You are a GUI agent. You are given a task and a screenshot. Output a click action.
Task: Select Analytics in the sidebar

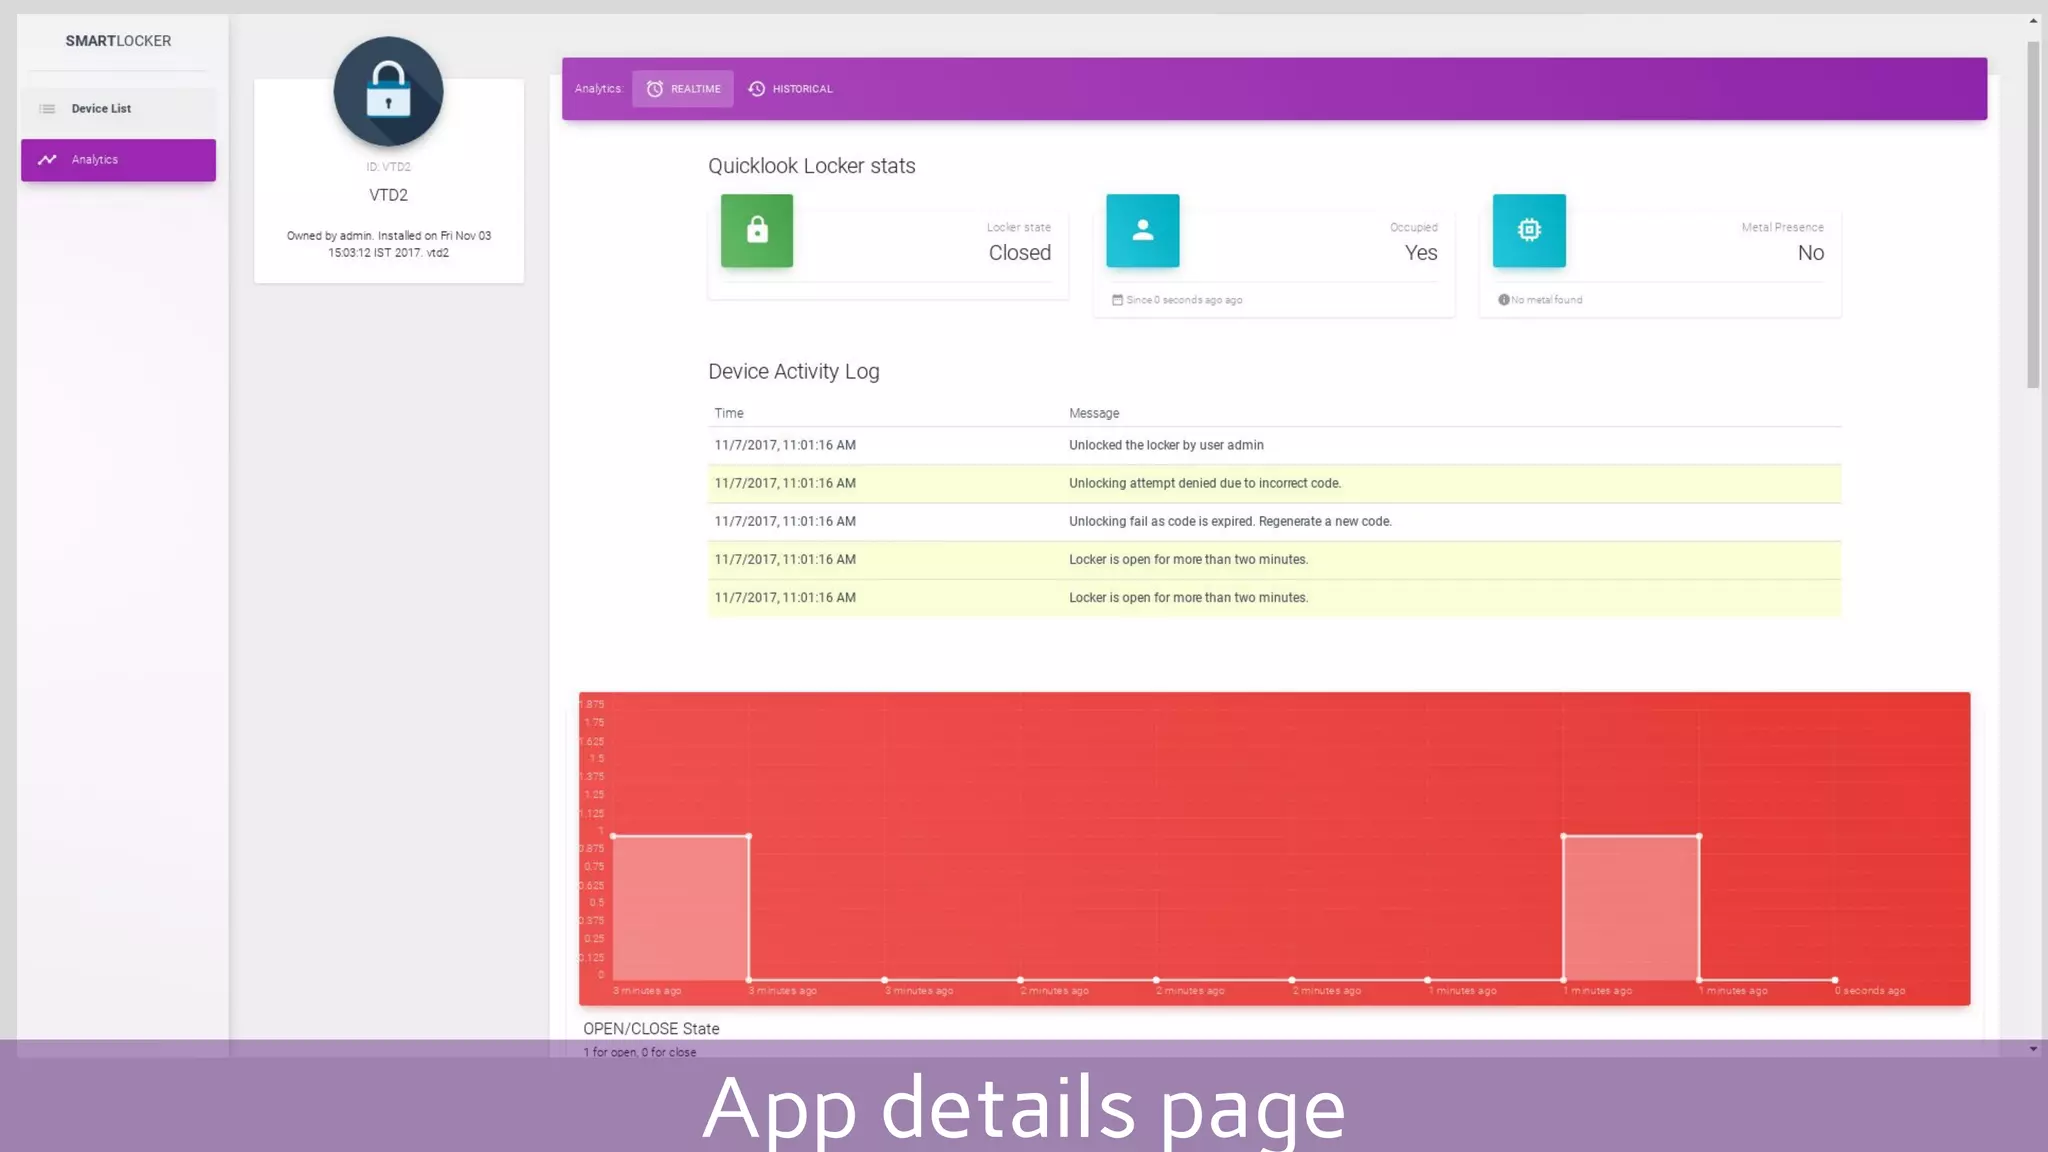[x=118, y=160]
